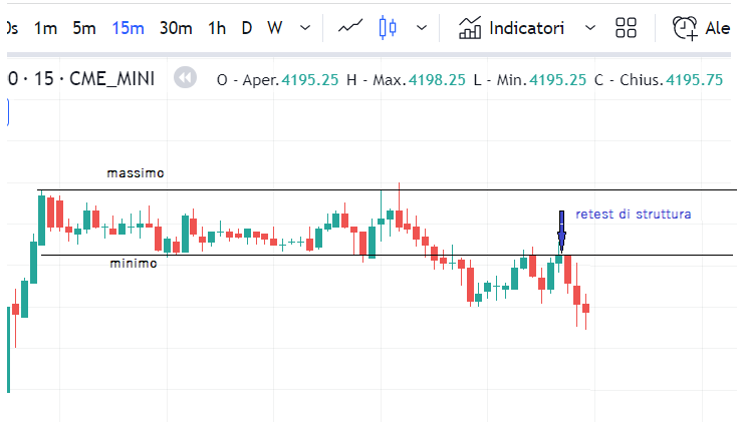Open the indicator templates grid icon
Viewport: 738px width, 422px height.
(626, 28)
